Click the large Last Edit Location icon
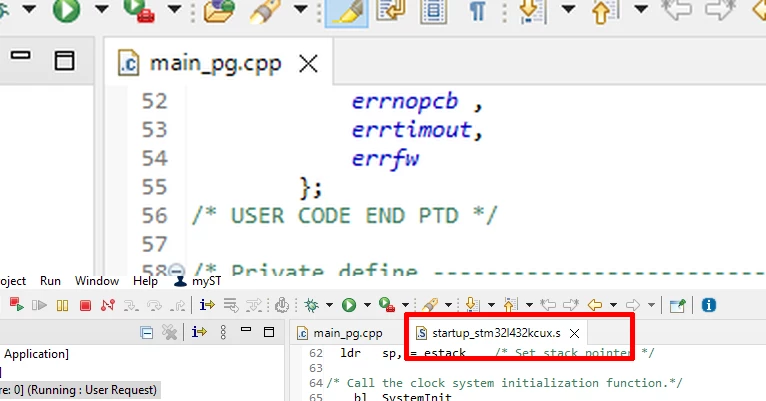The width and height of the screenshot is (766, 401). pos(676,10)
